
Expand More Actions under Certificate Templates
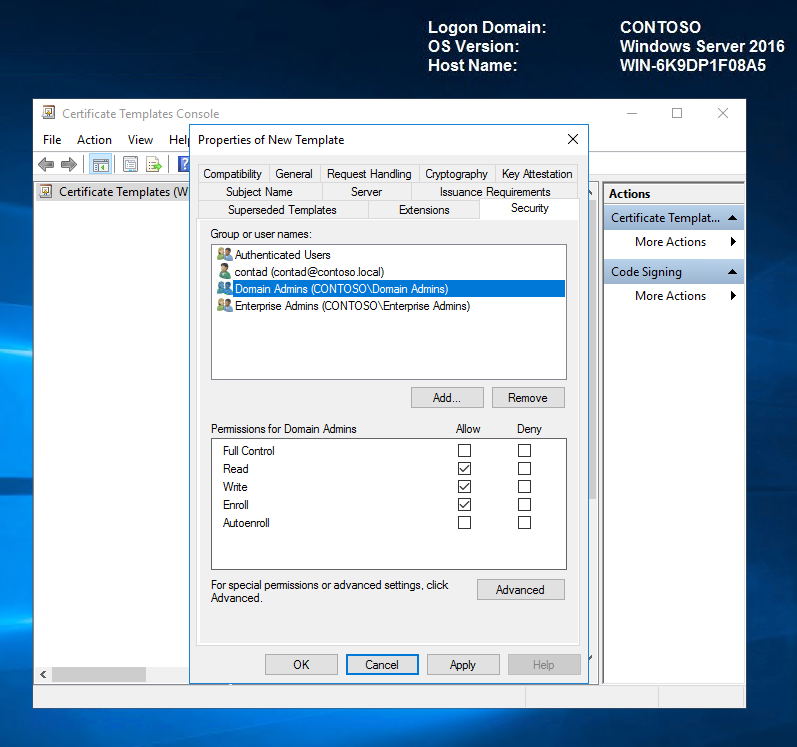coord(673,242)
